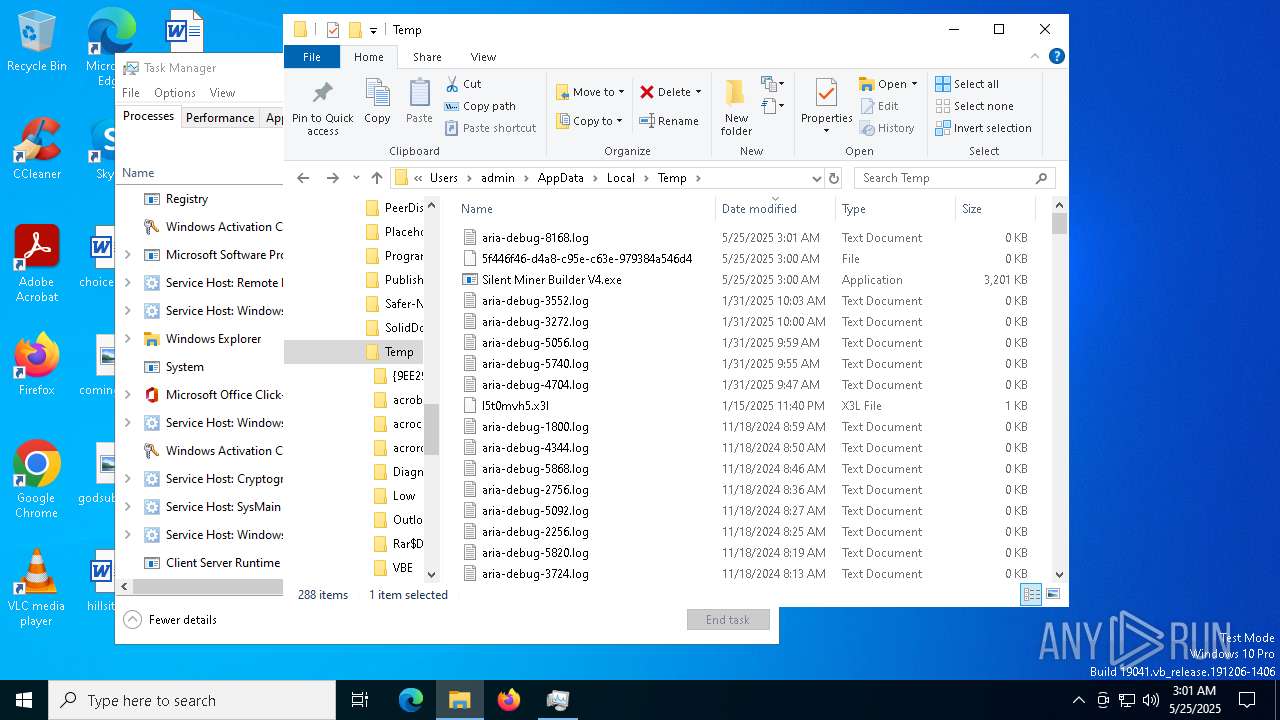Select Low folder in navigation tree
The width and height of the screenshot is (1280, 720).
(x=394, y=496)
